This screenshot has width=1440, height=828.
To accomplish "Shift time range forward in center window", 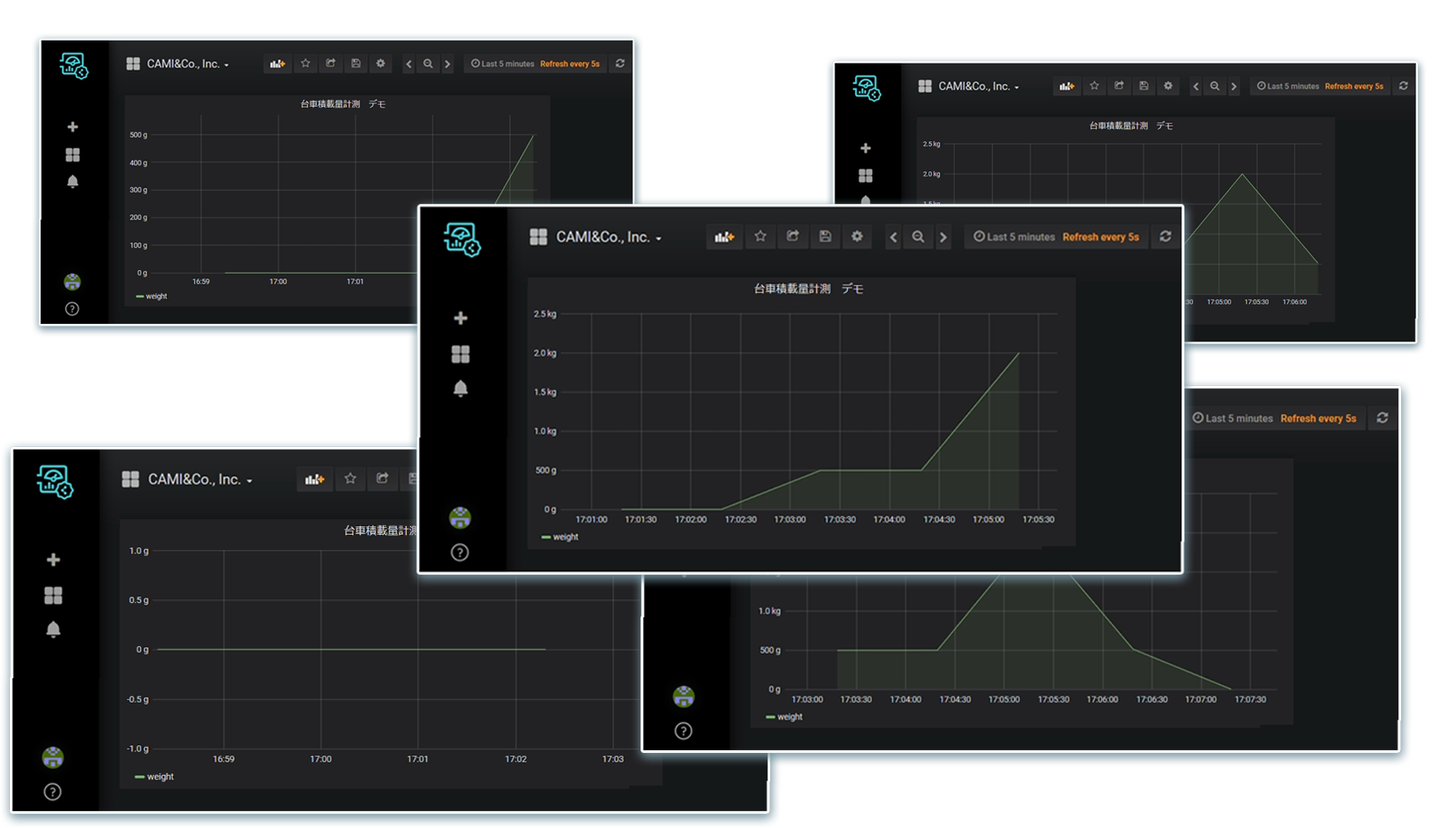I will pos(942,237).
